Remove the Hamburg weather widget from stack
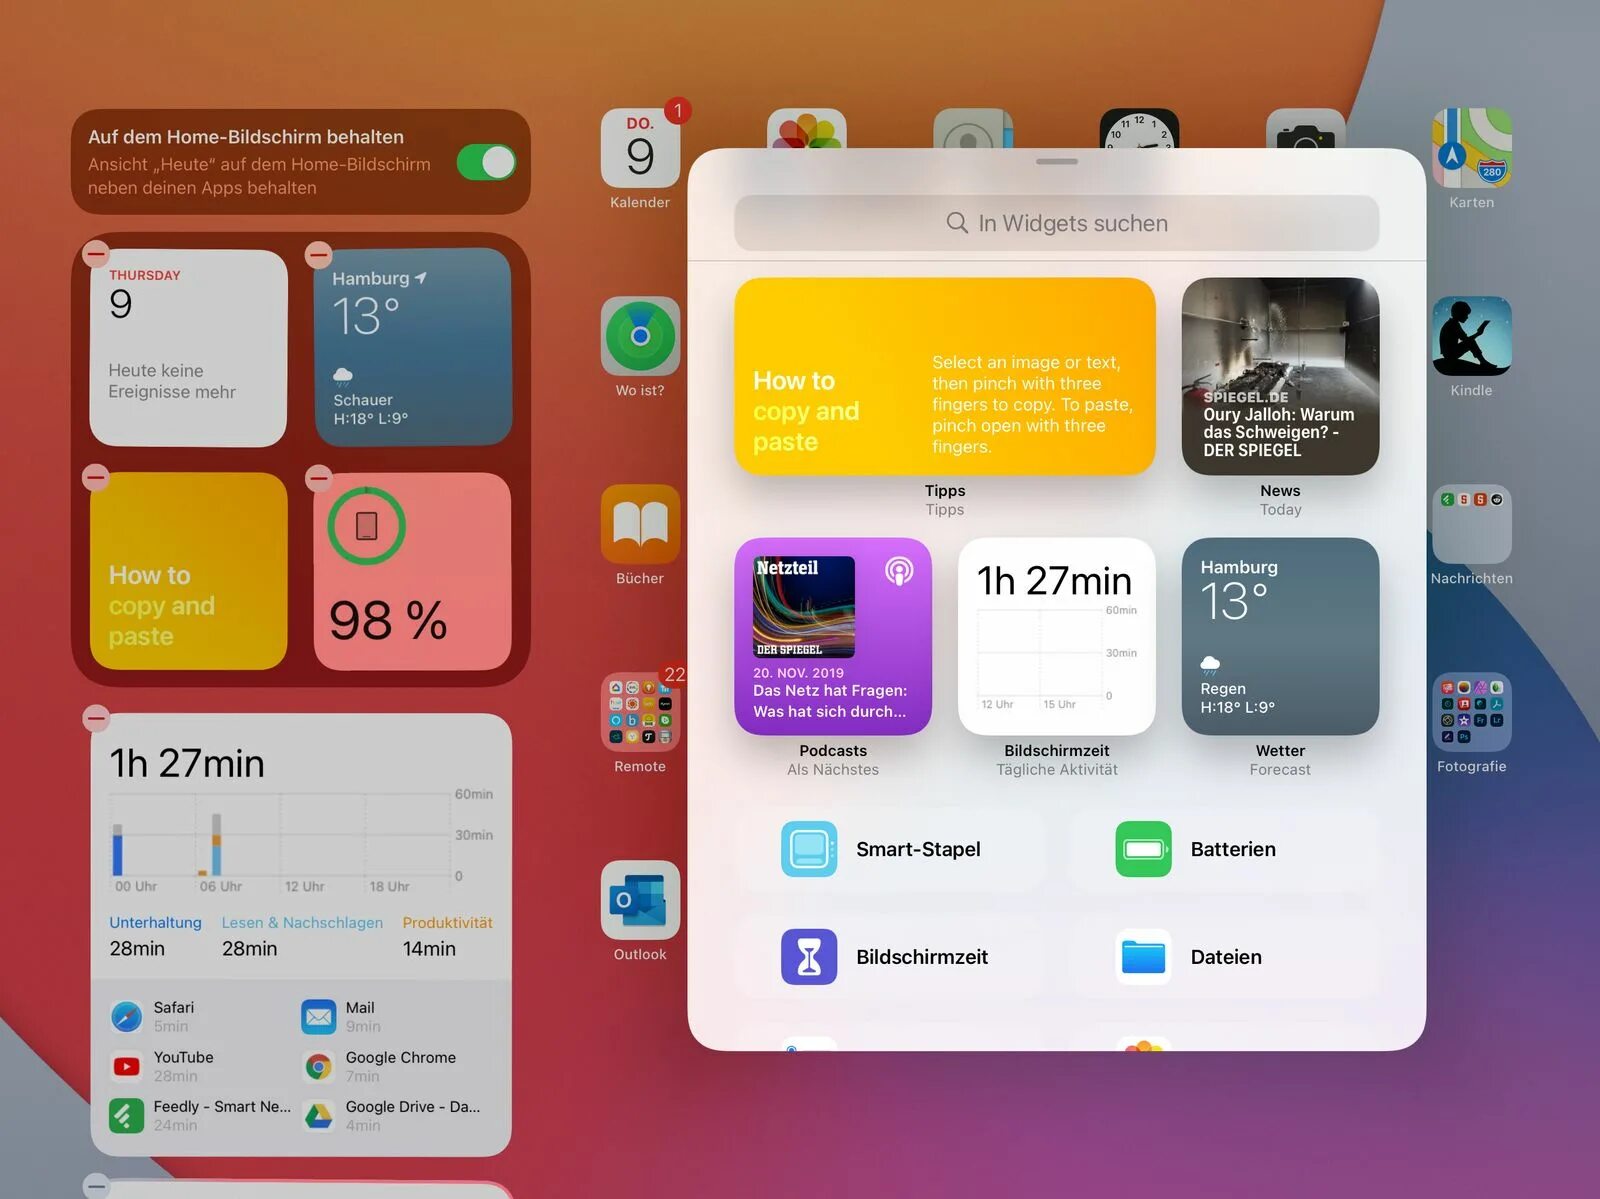This screenshot has height=1199, width=1600. [x=319, y=254]
